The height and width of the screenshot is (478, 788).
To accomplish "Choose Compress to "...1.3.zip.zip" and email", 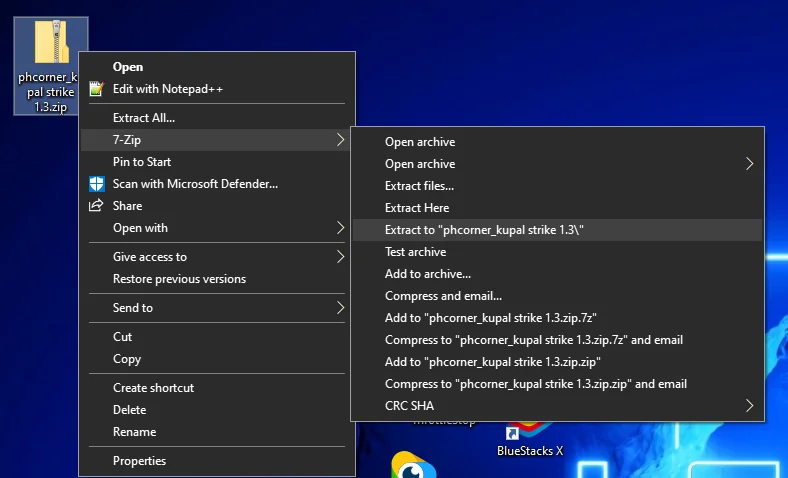I will [557, 384].
